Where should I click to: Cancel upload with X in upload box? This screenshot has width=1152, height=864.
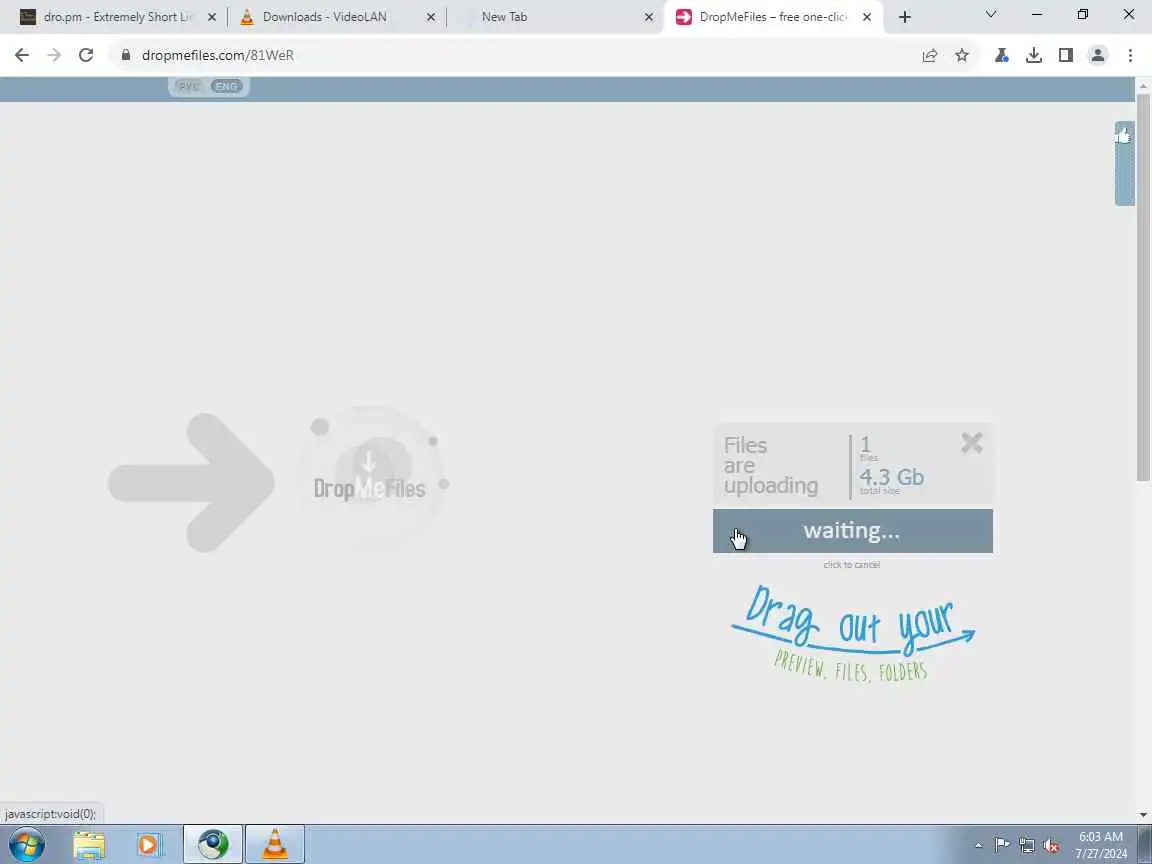[971, 442]
